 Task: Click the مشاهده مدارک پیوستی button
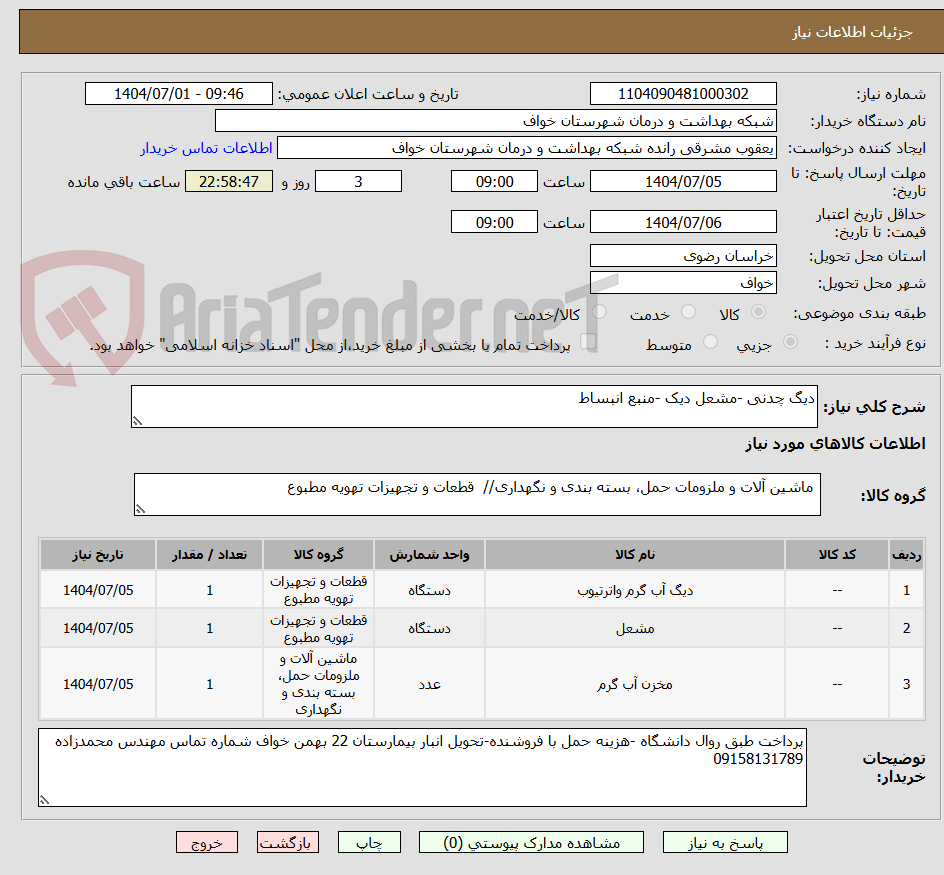coord(530,842)
